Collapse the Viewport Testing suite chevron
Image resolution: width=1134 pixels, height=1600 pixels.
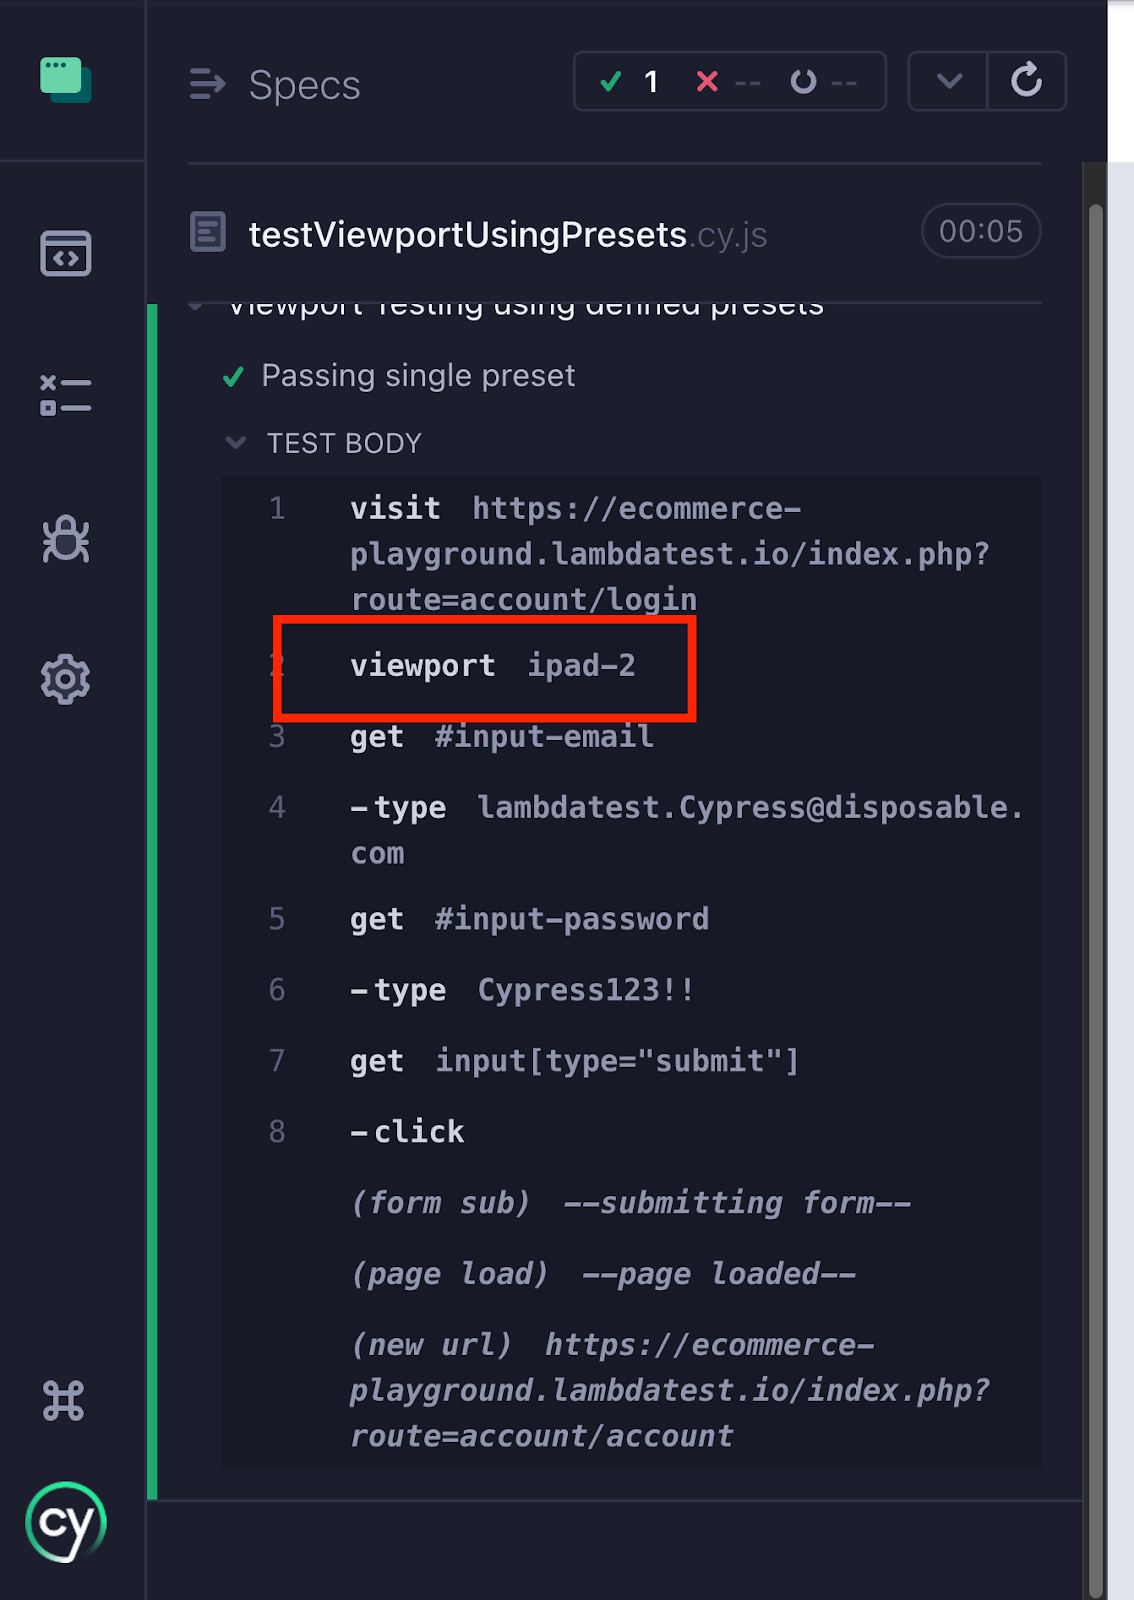(x=196, y=307)
